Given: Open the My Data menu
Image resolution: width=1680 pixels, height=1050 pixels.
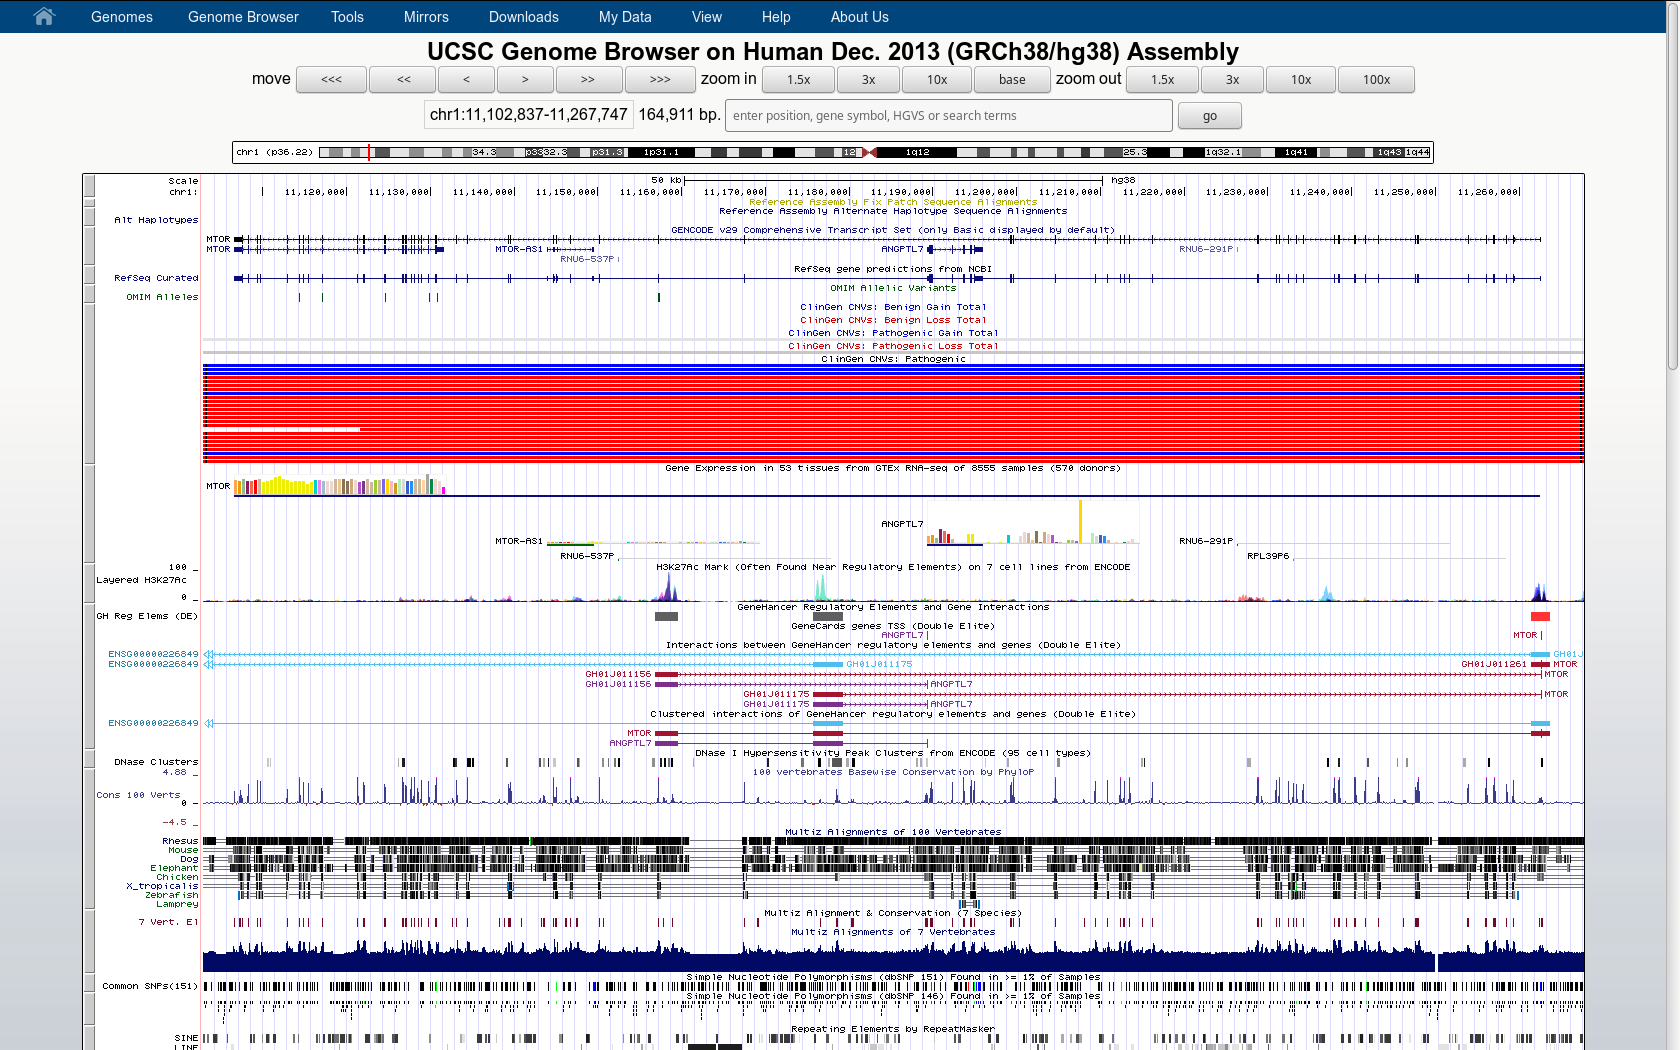Looking at the screenshot, I should [x=624, y=16].
